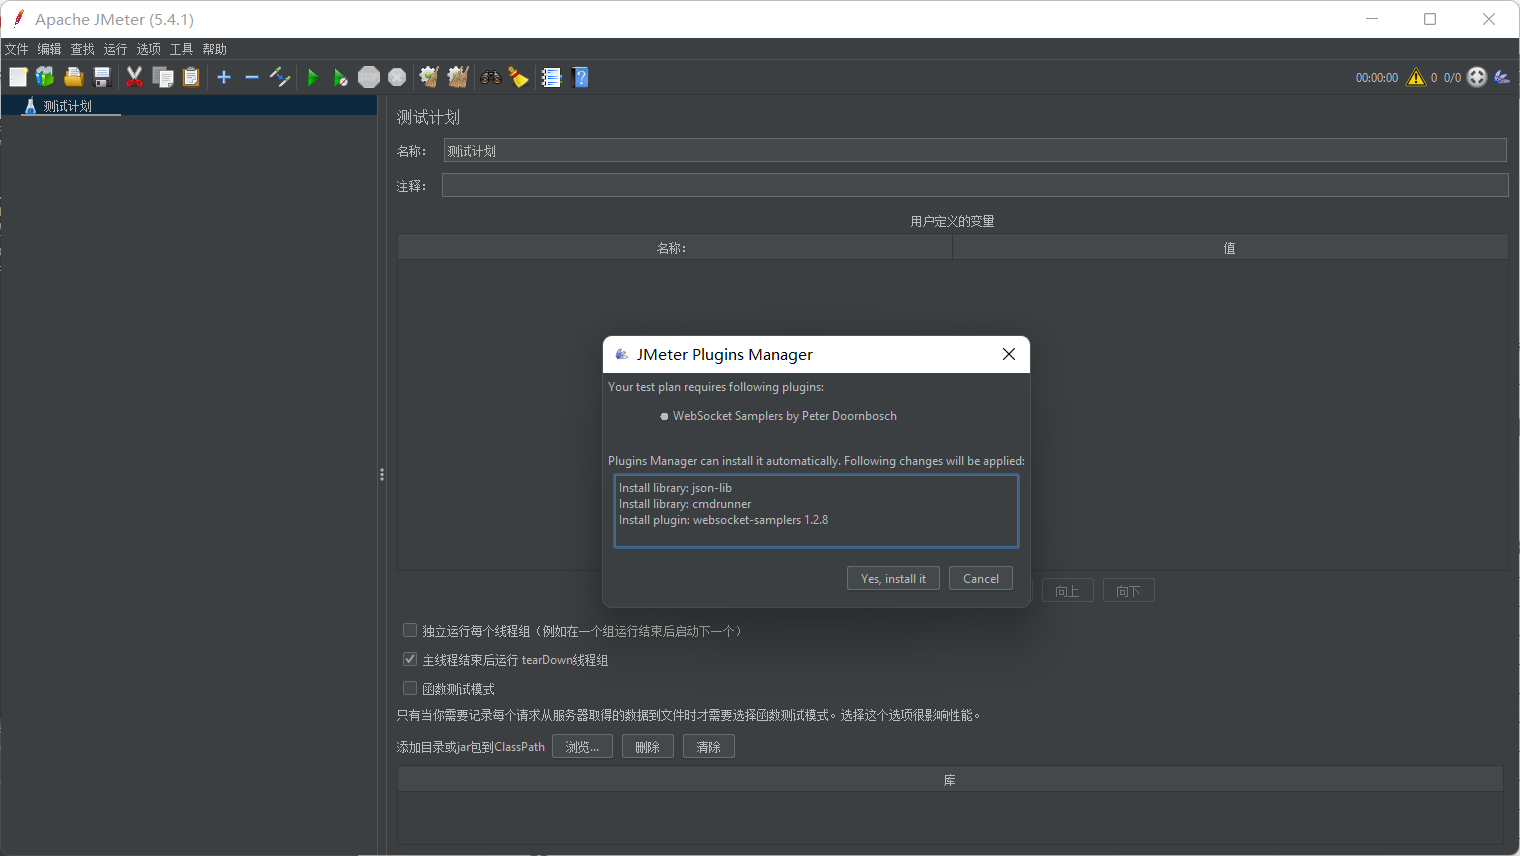This screenshot has width=1520, height=856.
Task: Open the 帮助 menu
Action: tap(215, 49)
